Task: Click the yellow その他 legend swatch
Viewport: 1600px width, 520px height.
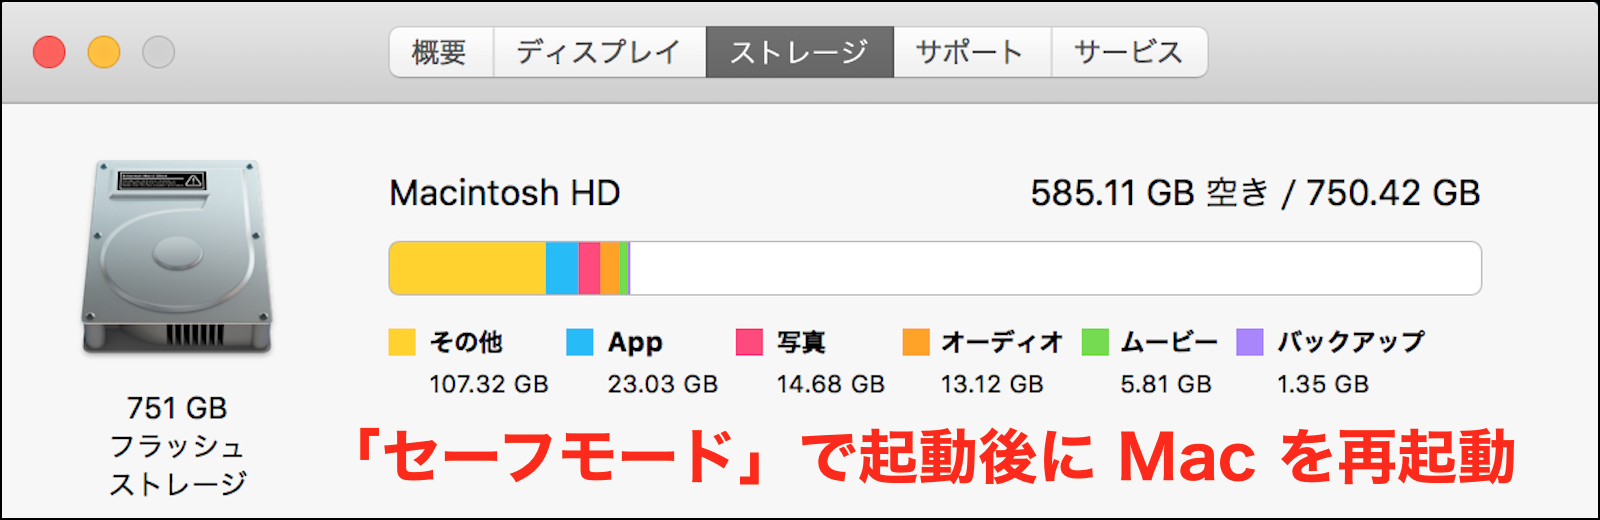Action: click(401, 342)
